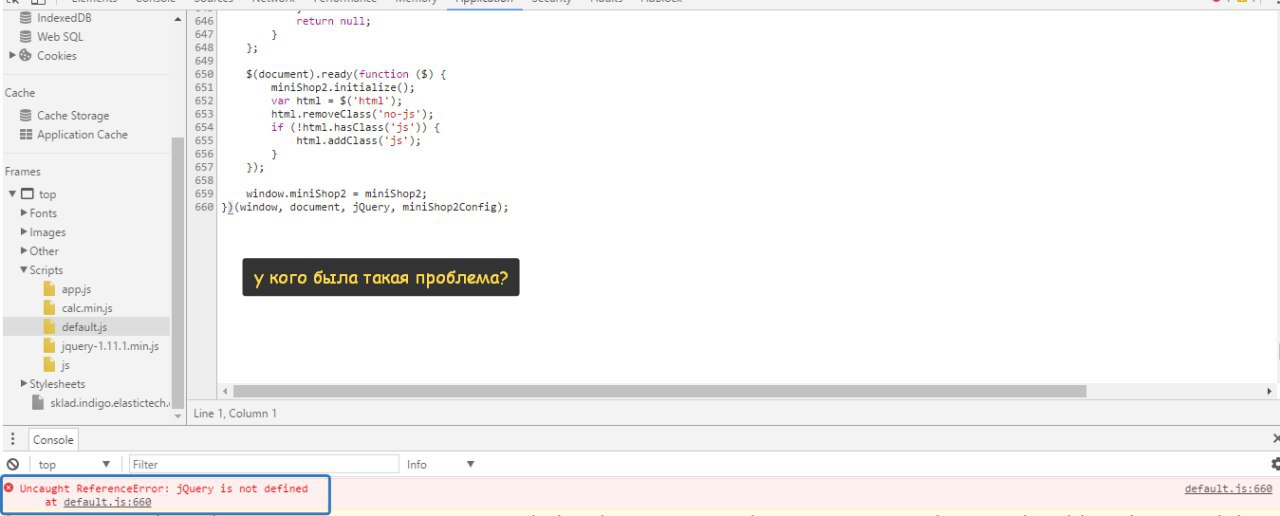
Task: Select jquery-1.11.1.min.js script file
Action: 110,346
